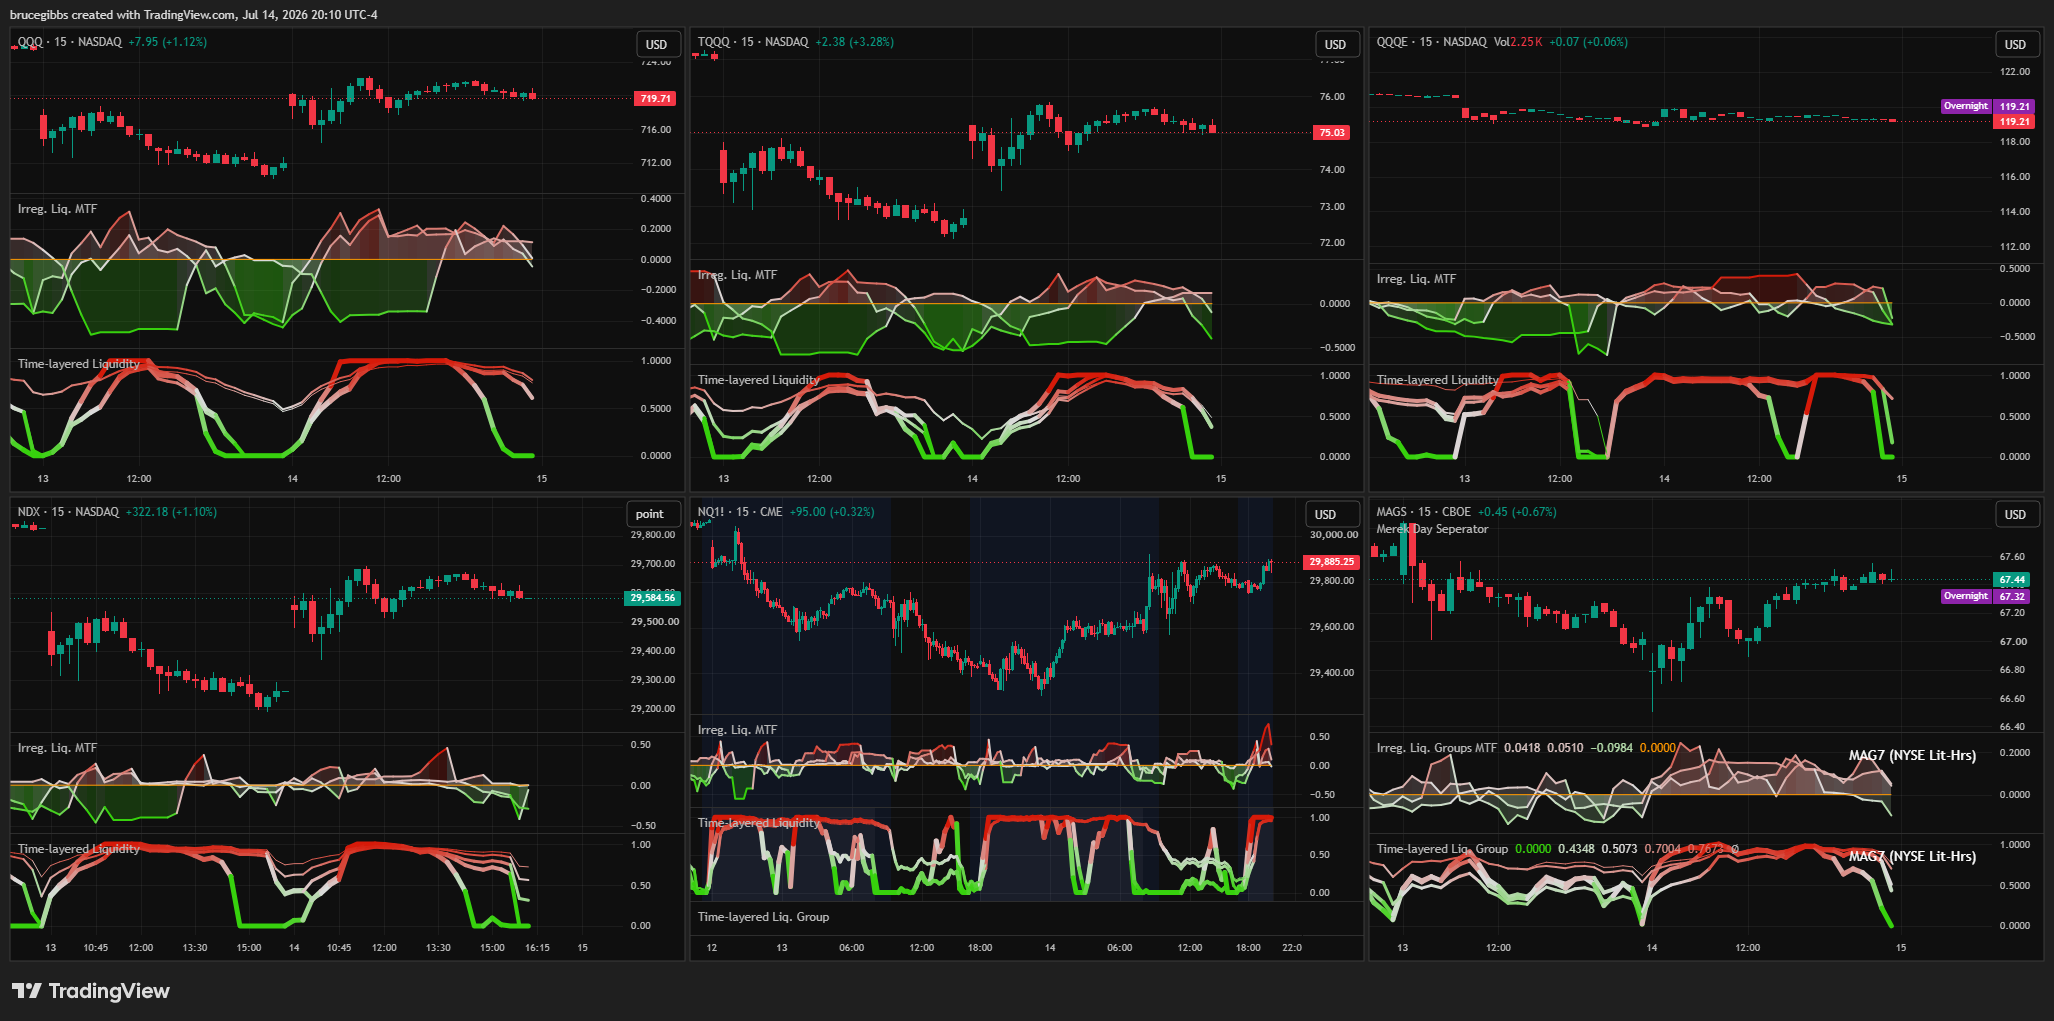Select Time-layered Liquidity label on QQQE chart

point(1438,380)
